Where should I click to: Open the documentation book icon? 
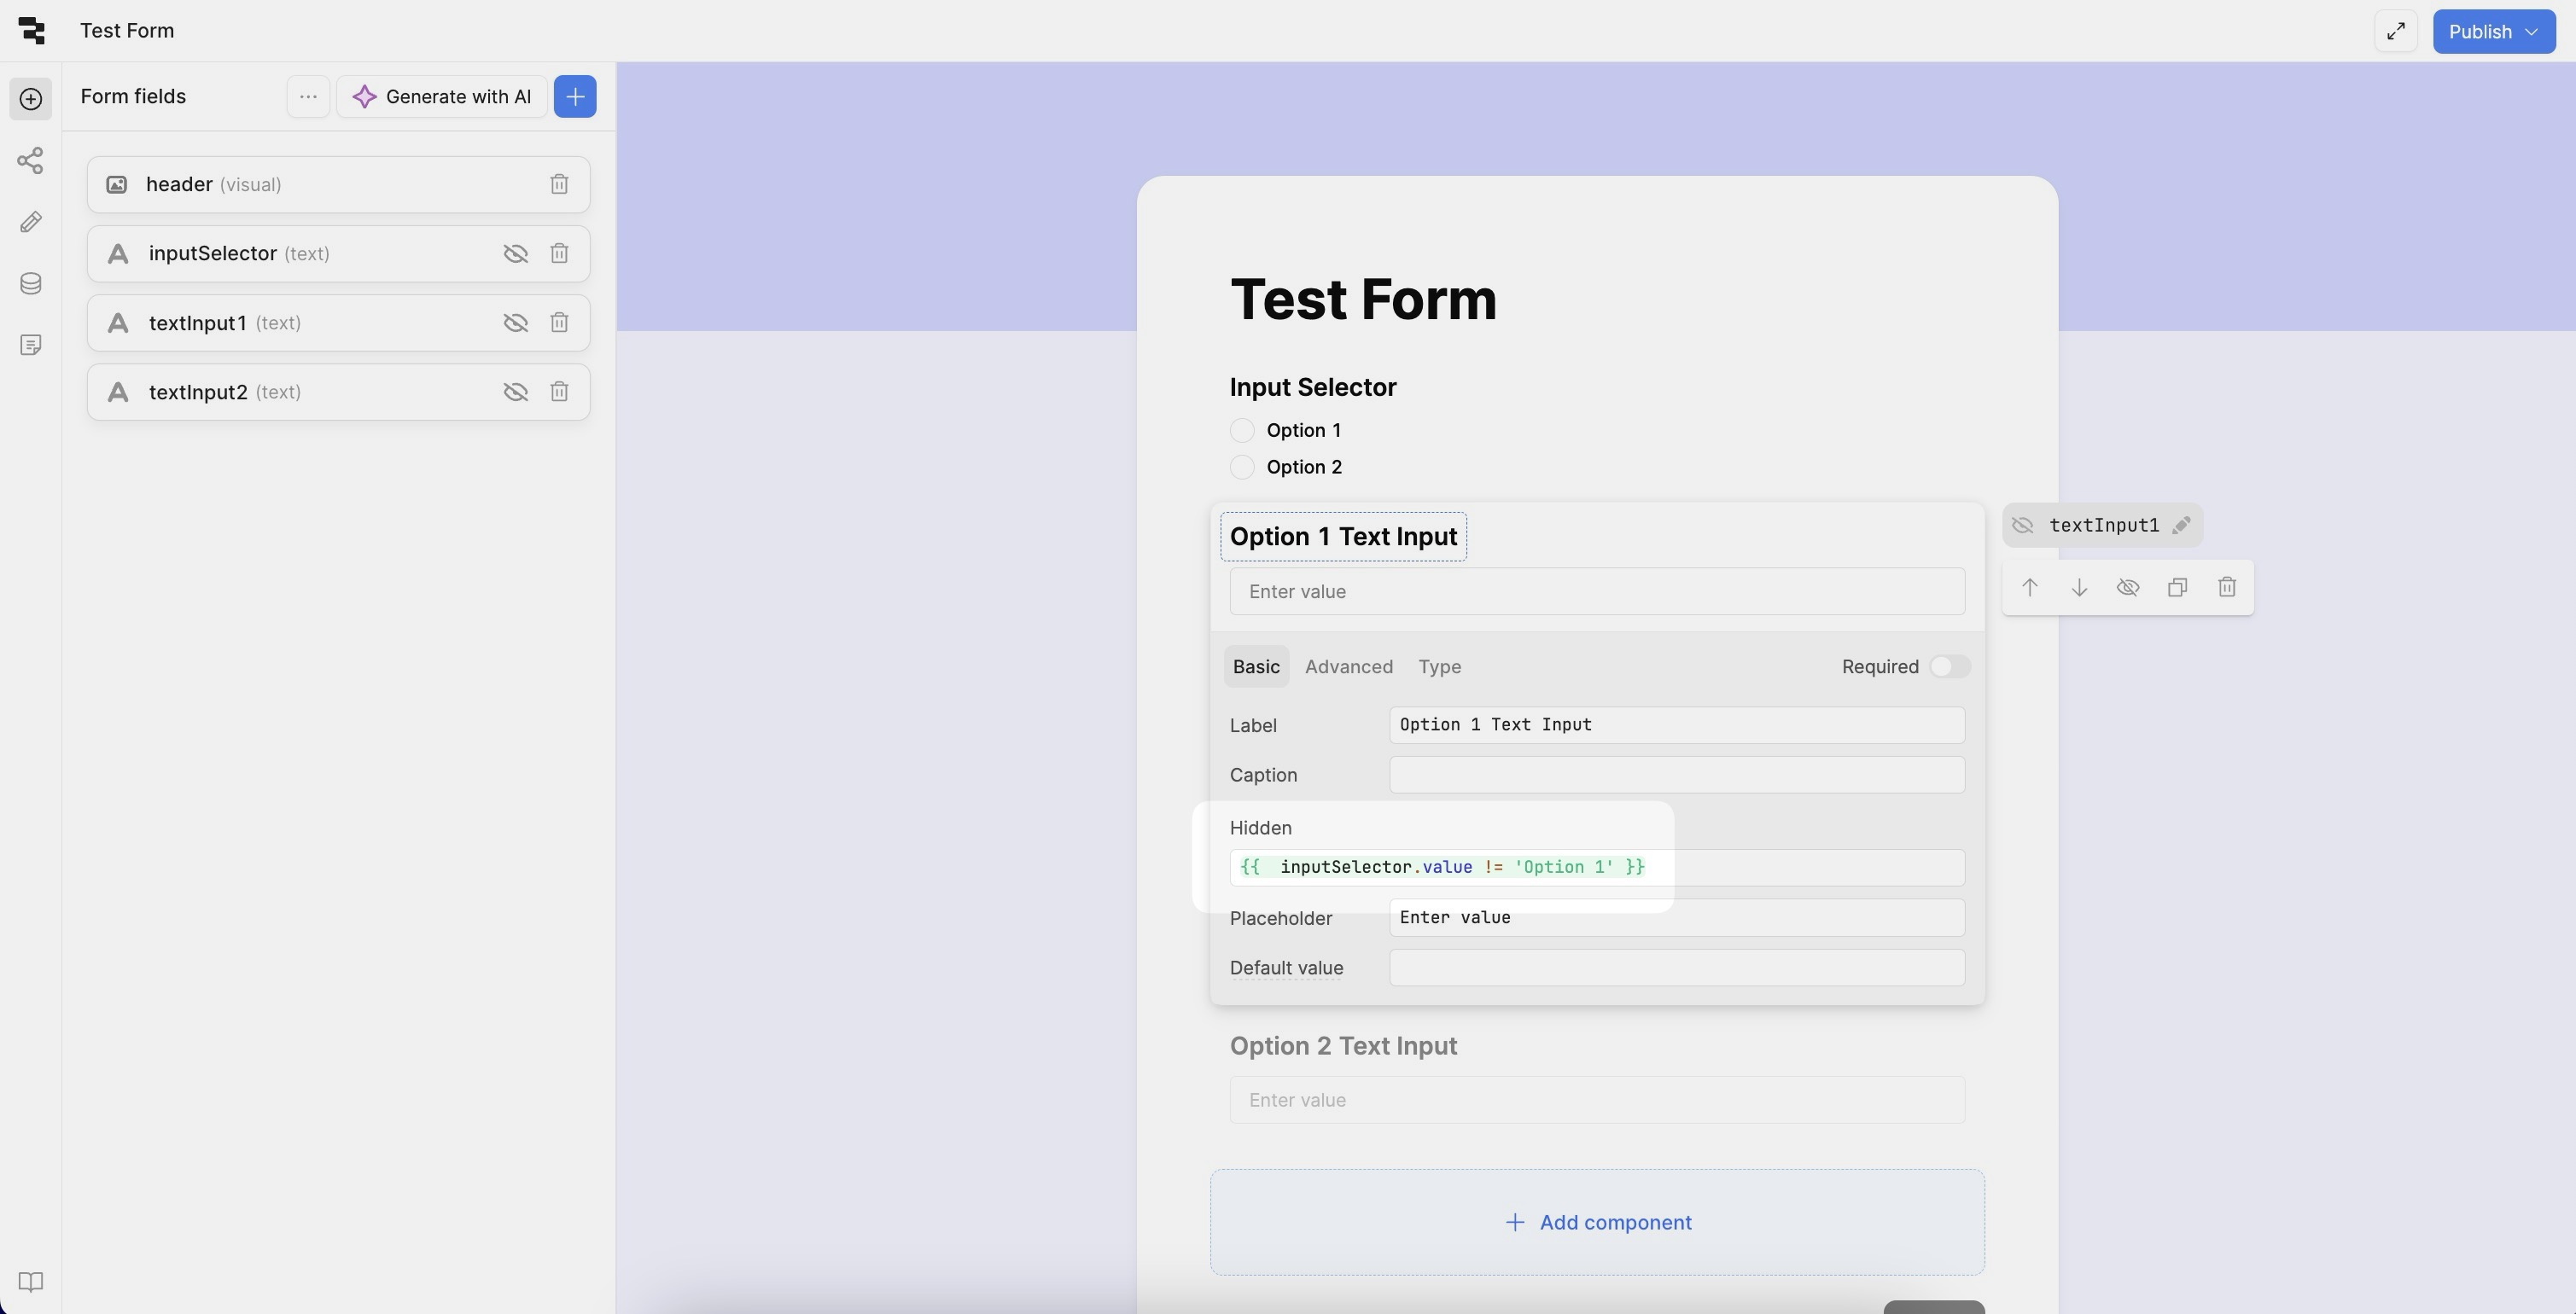coord(31,1282)
